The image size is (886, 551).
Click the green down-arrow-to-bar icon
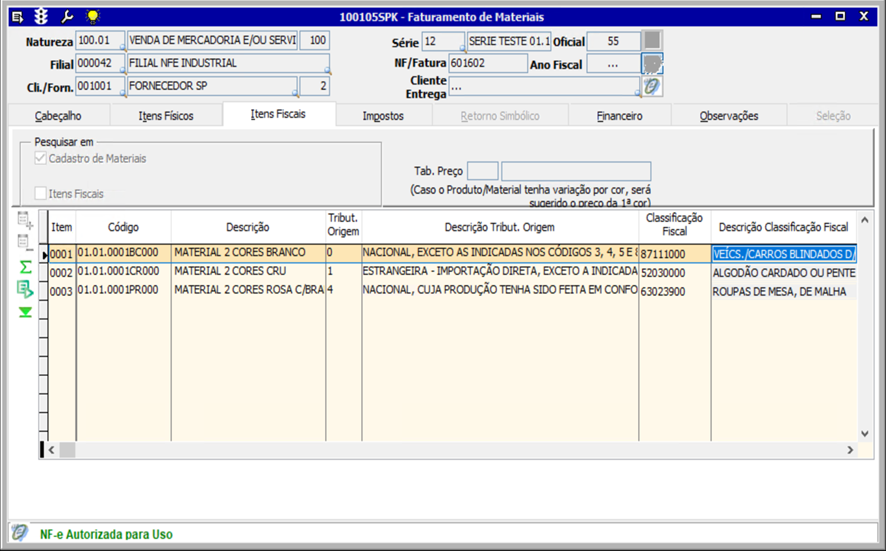[x=25, y=312]
